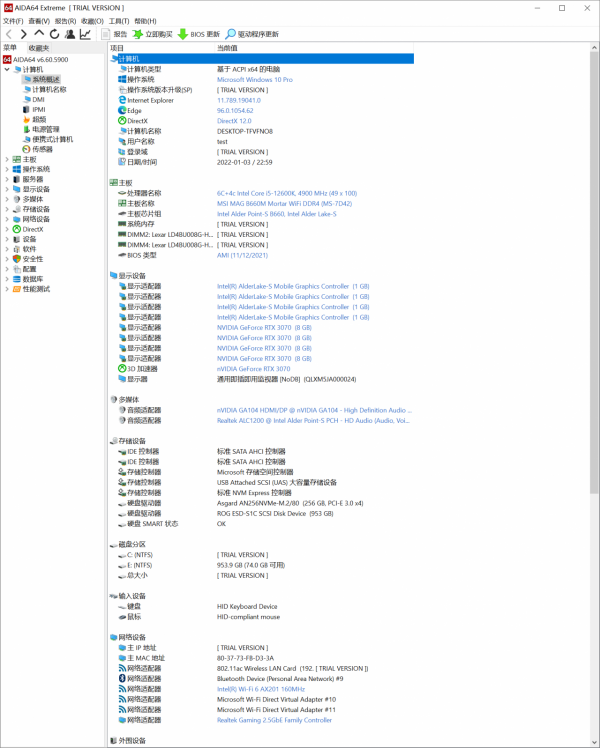Open Microsoft Windows 10 Pro link

[255, 80]
